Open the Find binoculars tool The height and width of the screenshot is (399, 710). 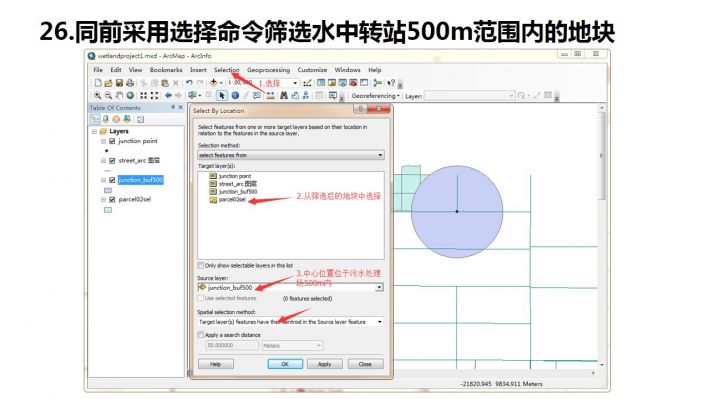point(284,96)
